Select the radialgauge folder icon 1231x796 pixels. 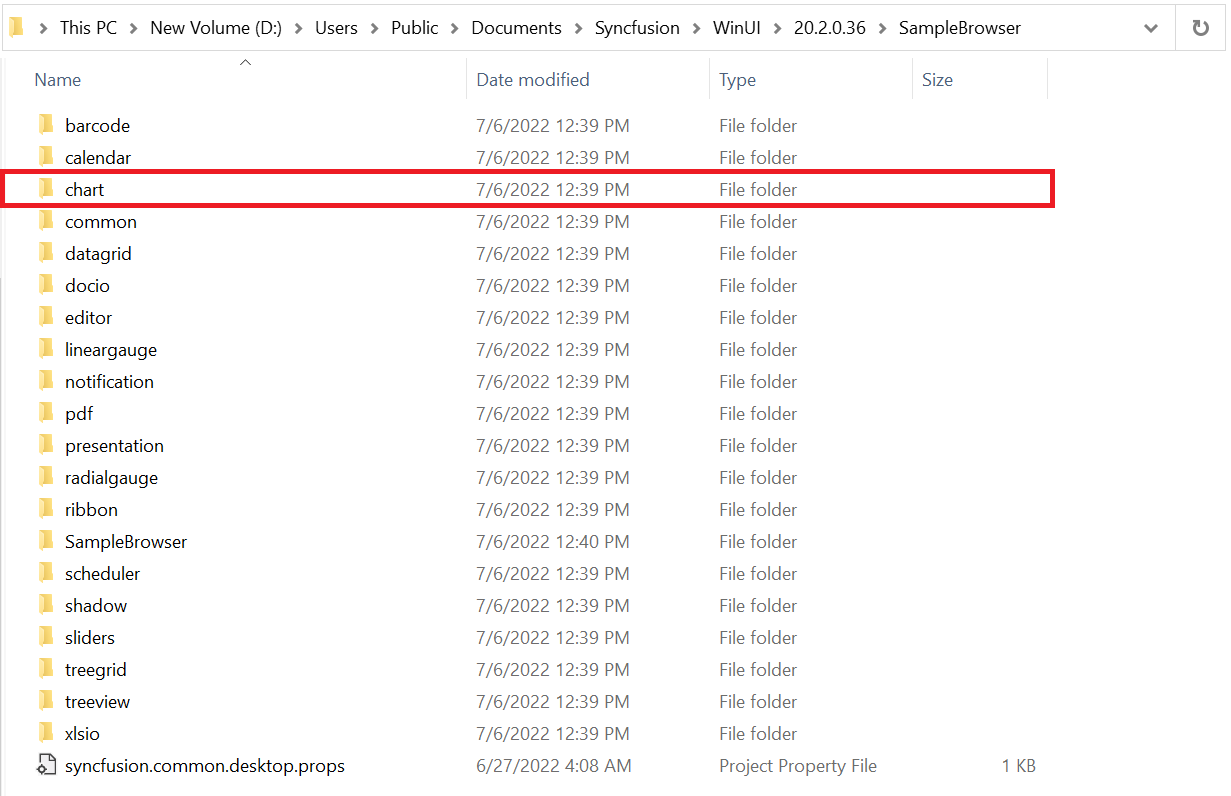tap(46, 477)
